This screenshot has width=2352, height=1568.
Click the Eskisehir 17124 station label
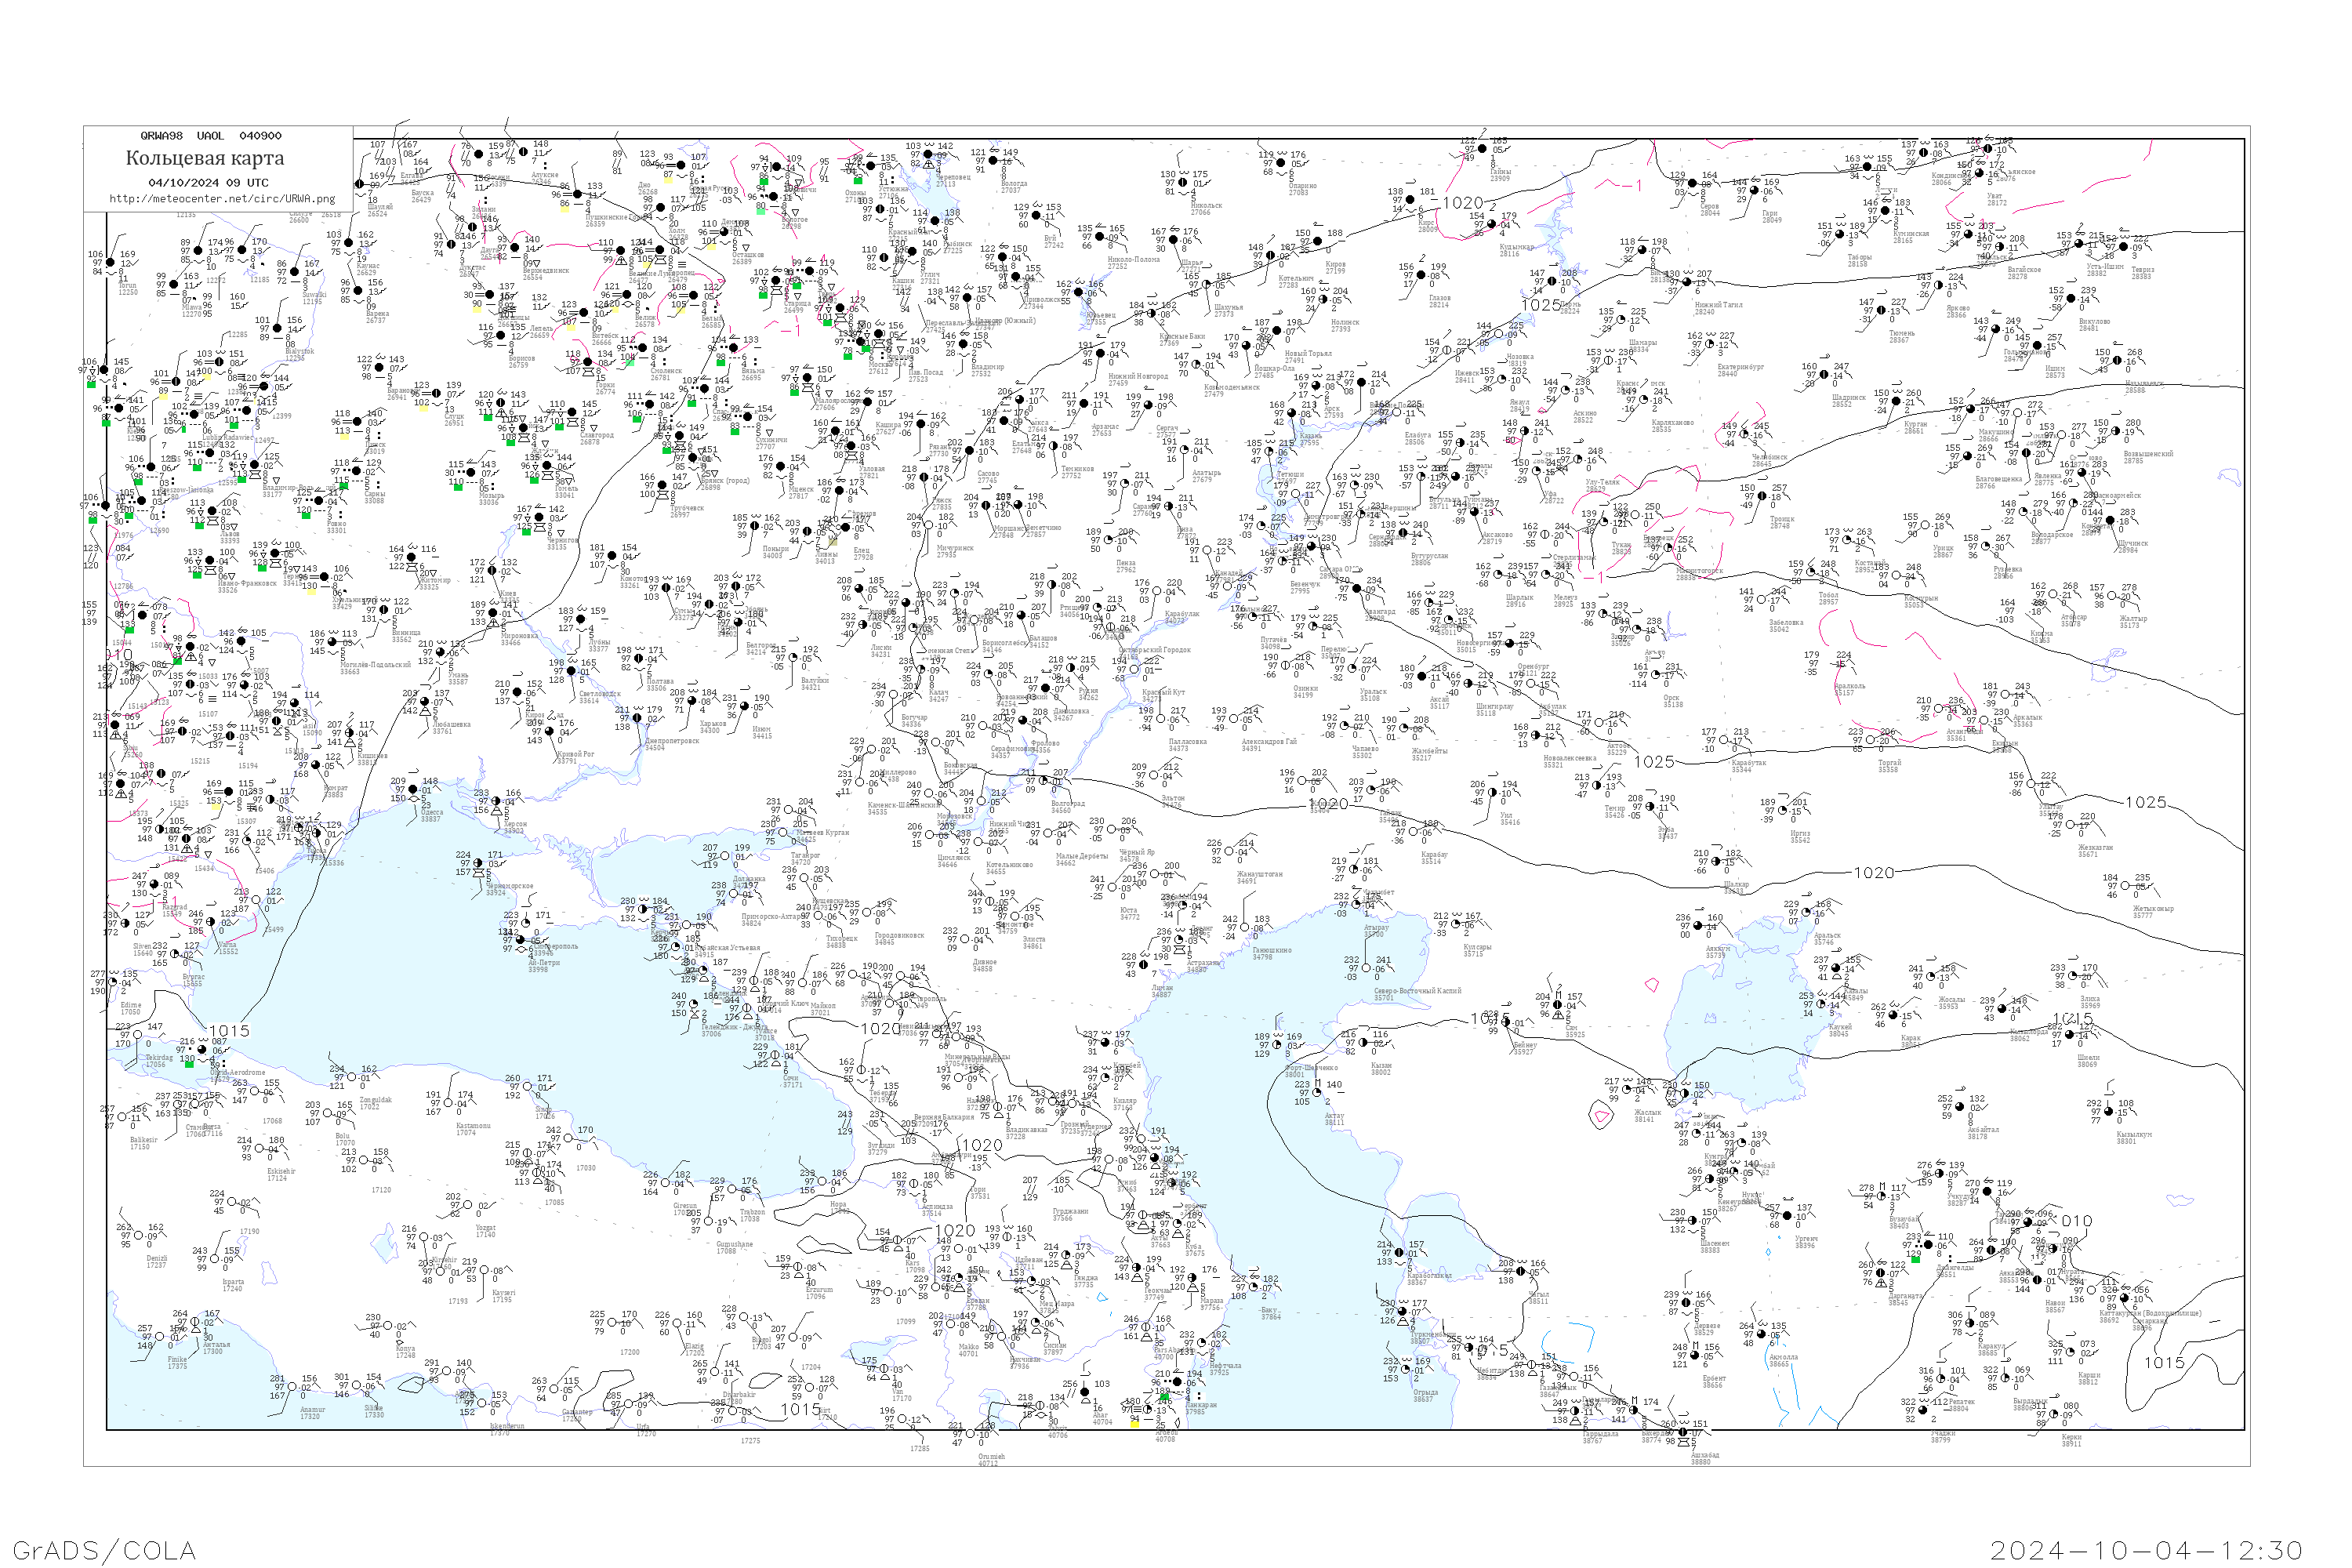pyautogui.click(x=281, y=1174)
